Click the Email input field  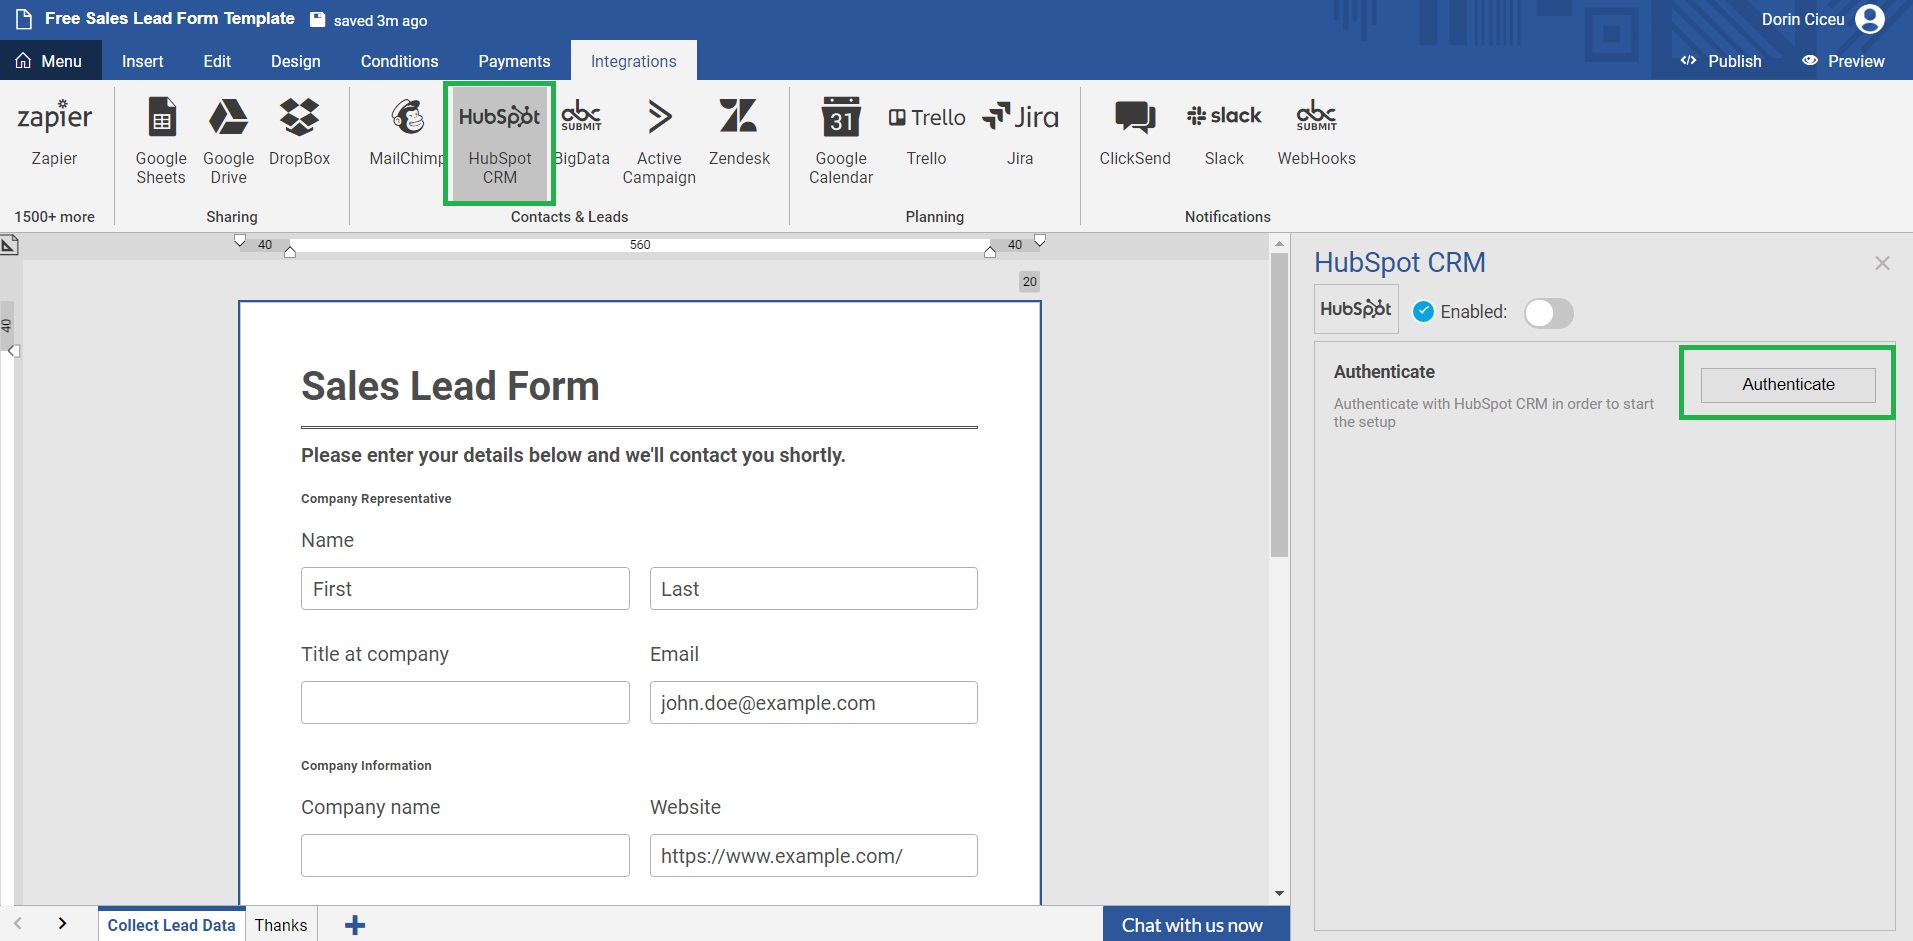coord(813,703)
